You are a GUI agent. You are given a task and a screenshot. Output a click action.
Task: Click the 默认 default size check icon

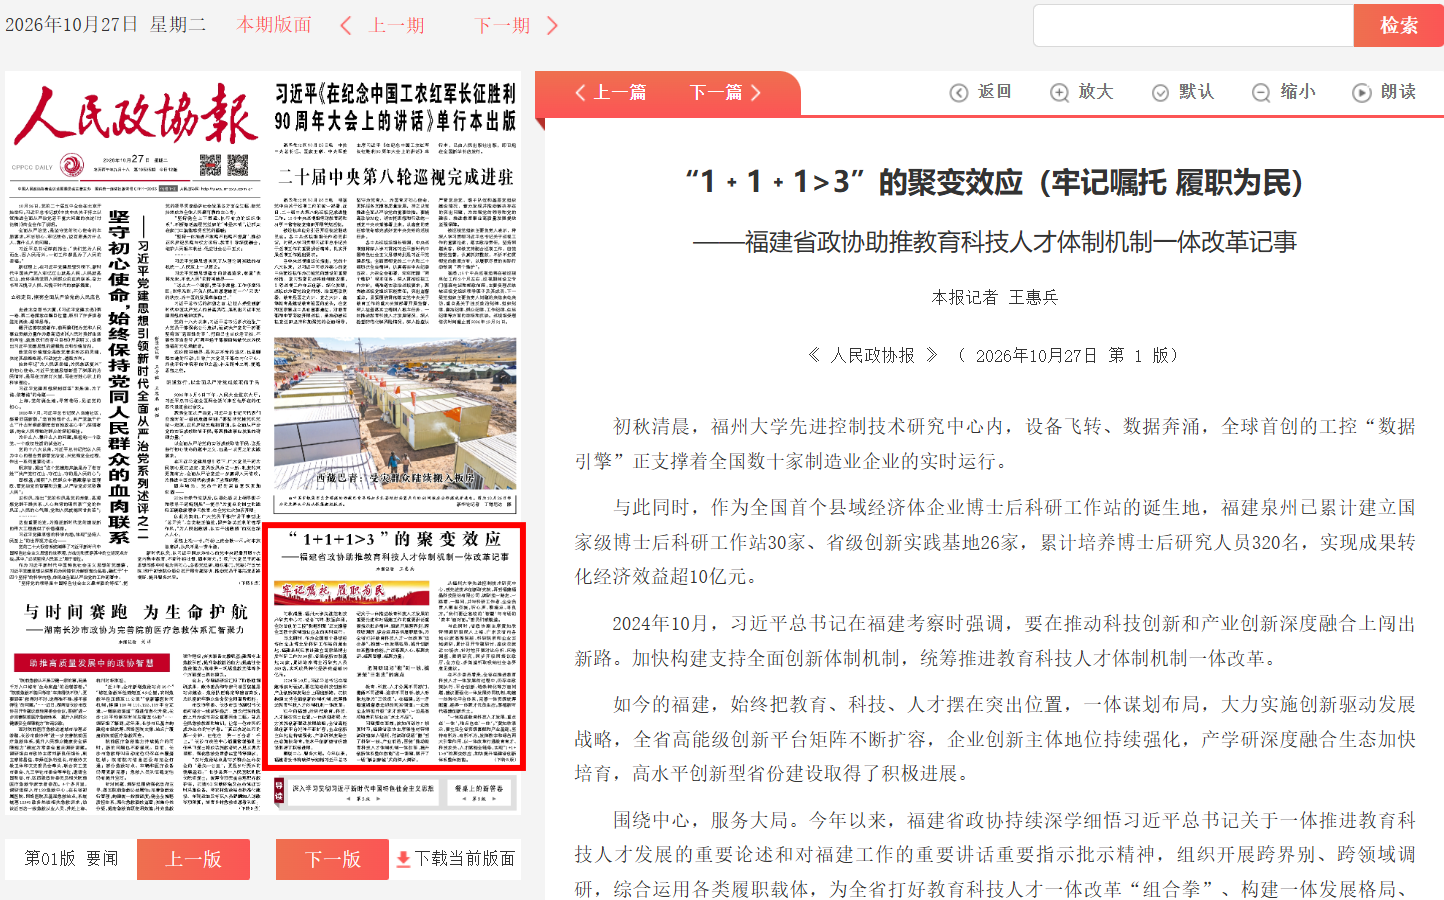pyautogui.click(x=1160, y=93)
